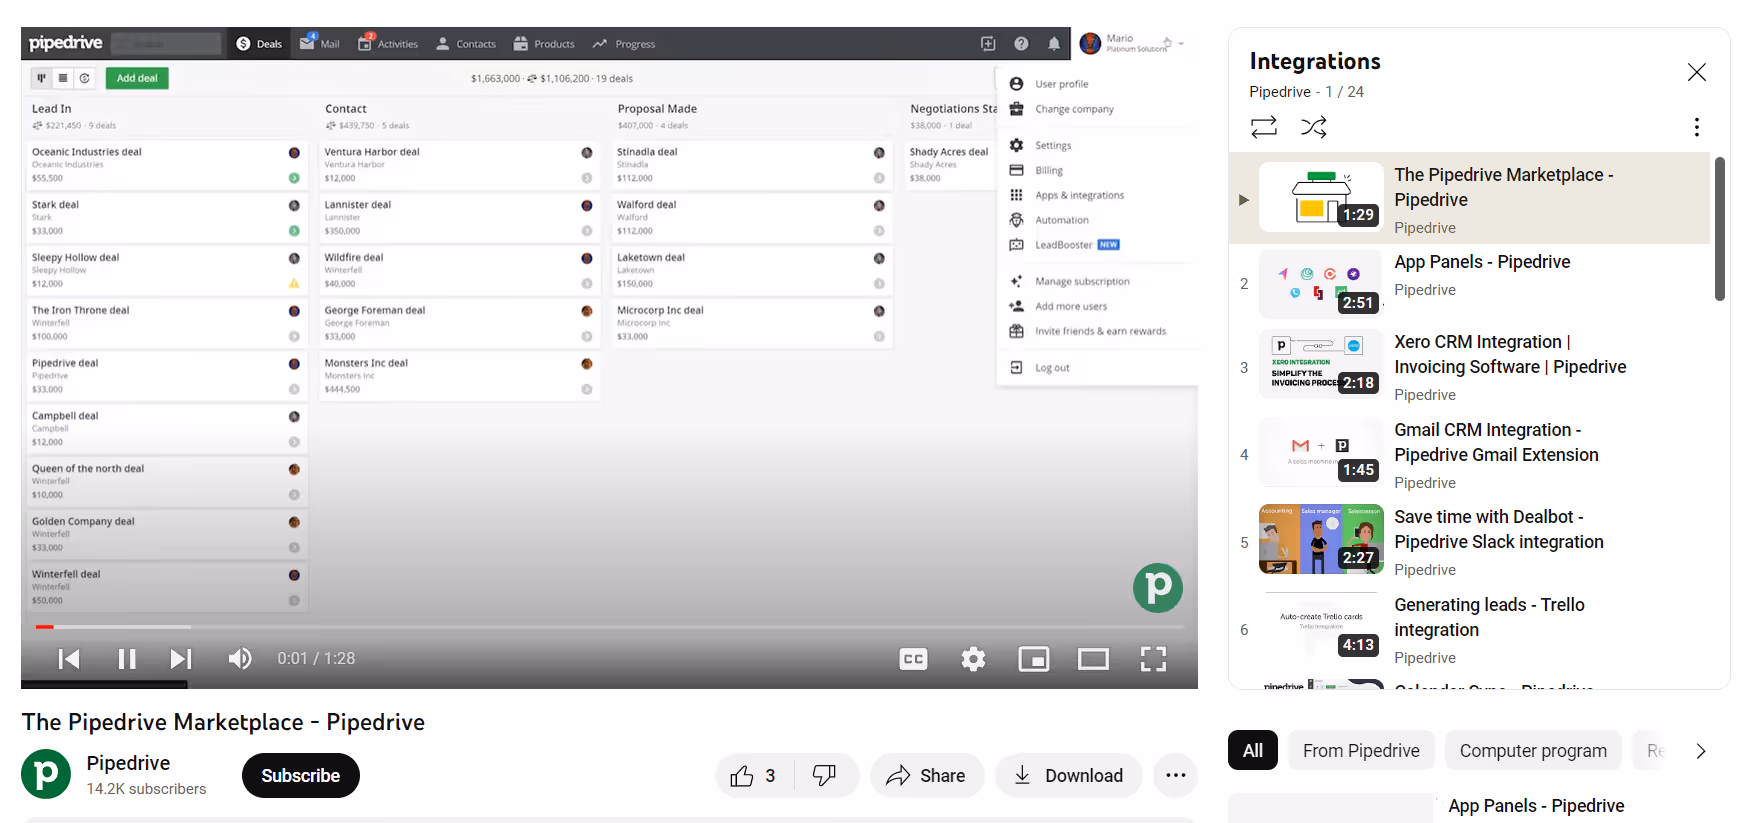
Task: Click the playlist panel scrollbar
Action: pyautogui.click(x=1719, y=229)
